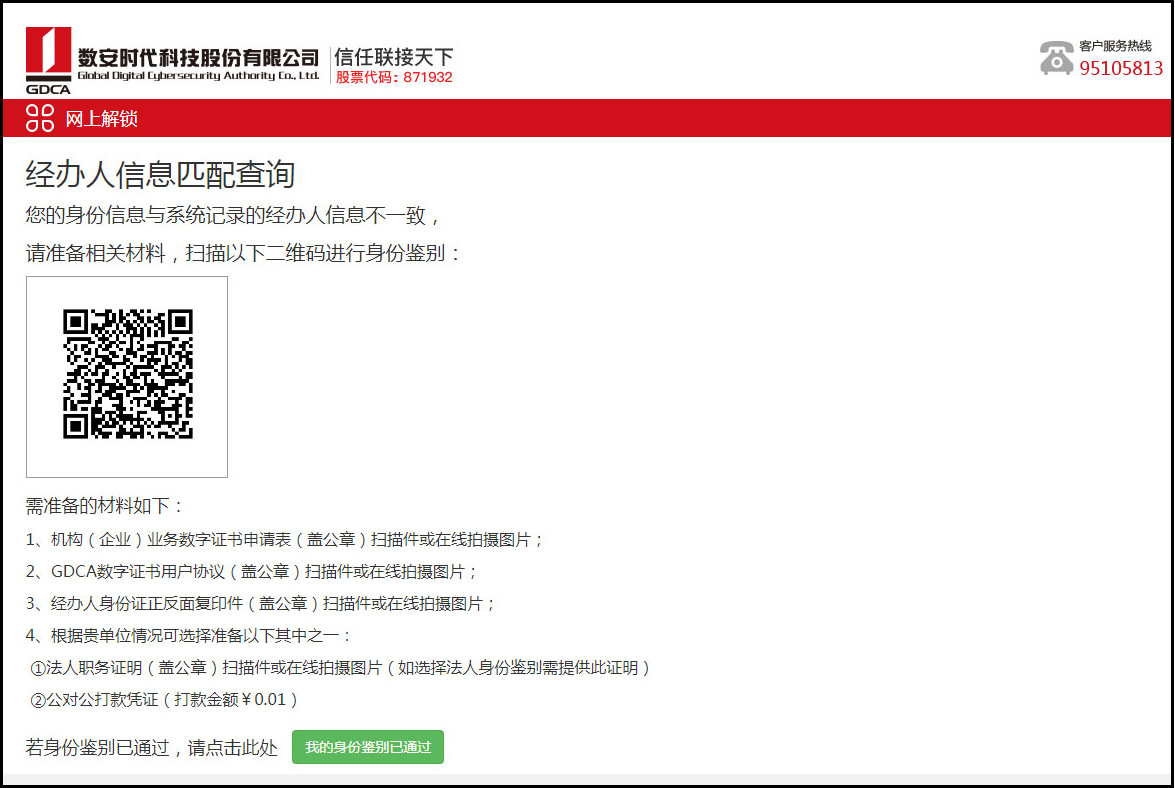
Task: Click item 2 GDCA数字证书用户协议
Action: coord(251,572)
